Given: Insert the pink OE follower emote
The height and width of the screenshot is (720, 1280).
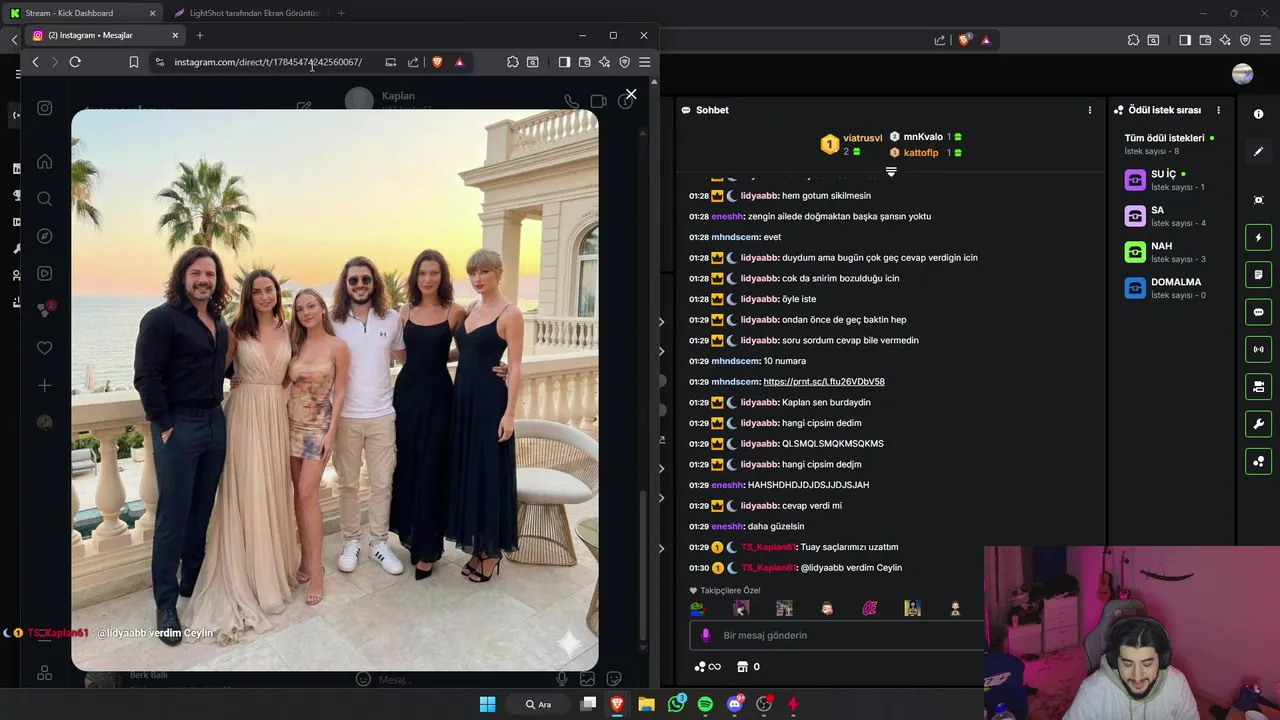Looking at the screenshot, I should [x=869, y=608].
